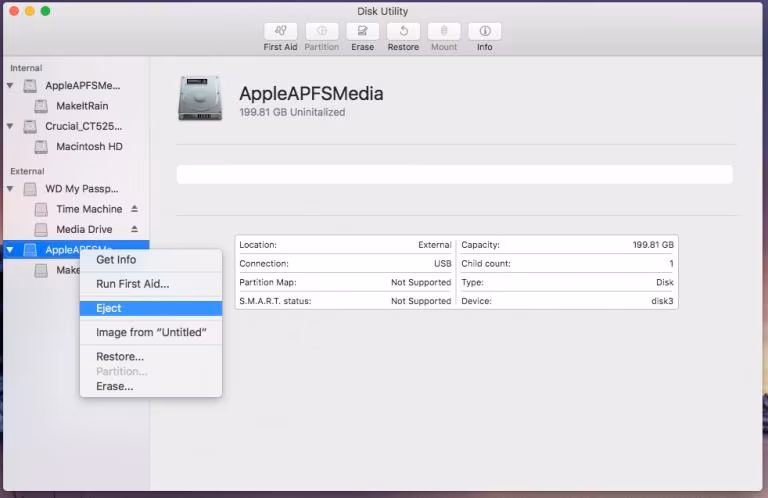Click "Not Supported" next to Partition Map
This screenshot has height=498, width=768.
(421, 283)
